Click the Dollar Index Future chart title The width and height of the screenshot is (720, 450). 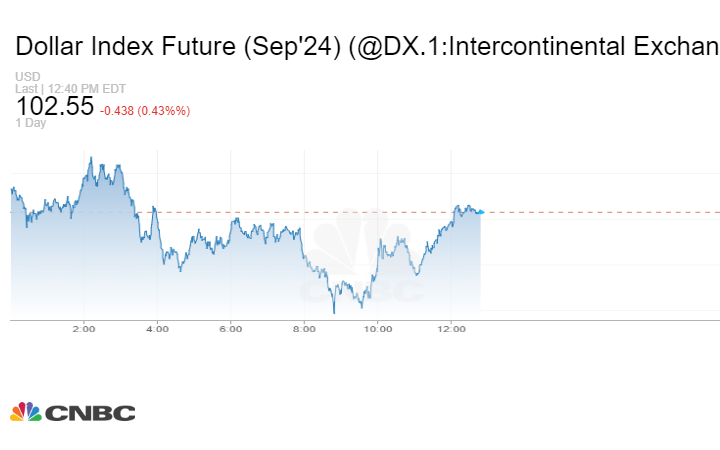pos(366,46)
